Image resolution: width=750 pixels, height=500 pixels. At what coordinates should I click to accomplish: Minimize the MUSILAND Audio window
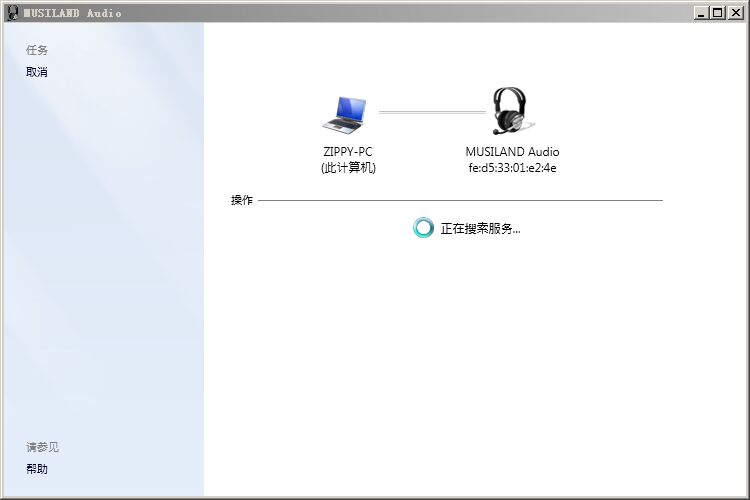point(701,13)
